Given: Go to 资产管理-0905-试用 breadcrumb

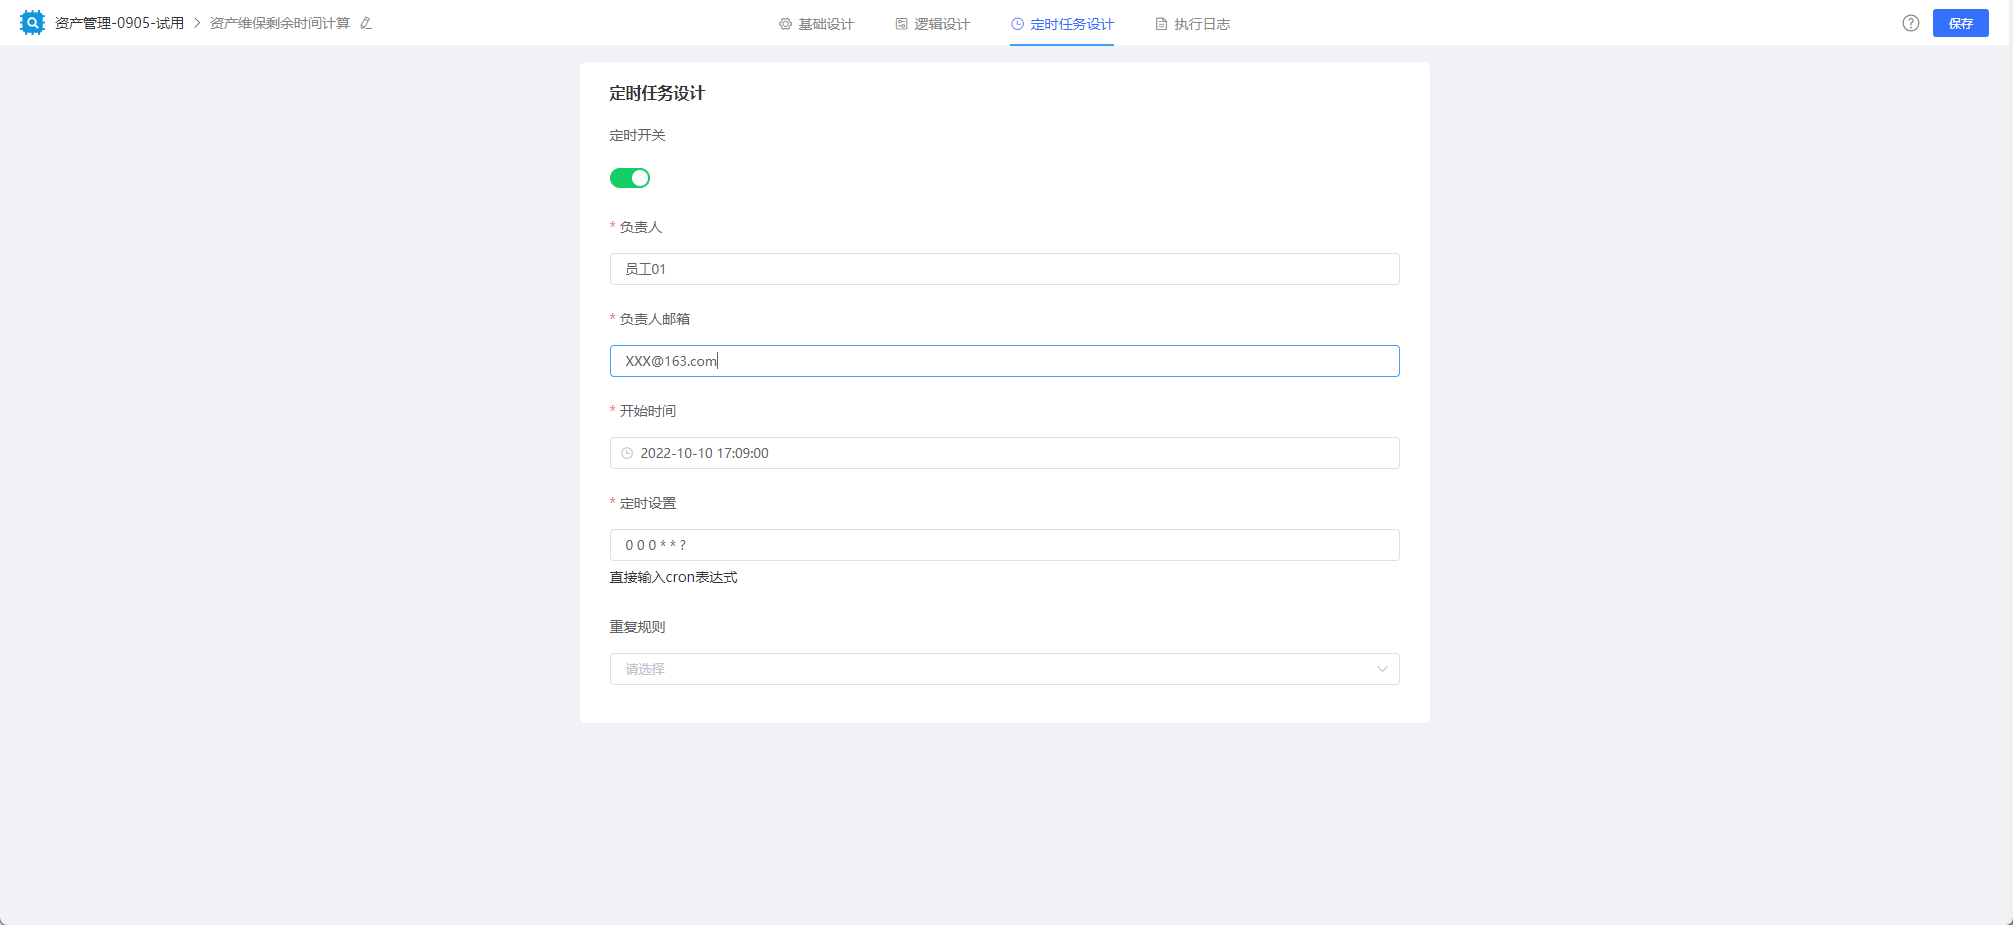Looking at the screenshot, I should point(120,23).
